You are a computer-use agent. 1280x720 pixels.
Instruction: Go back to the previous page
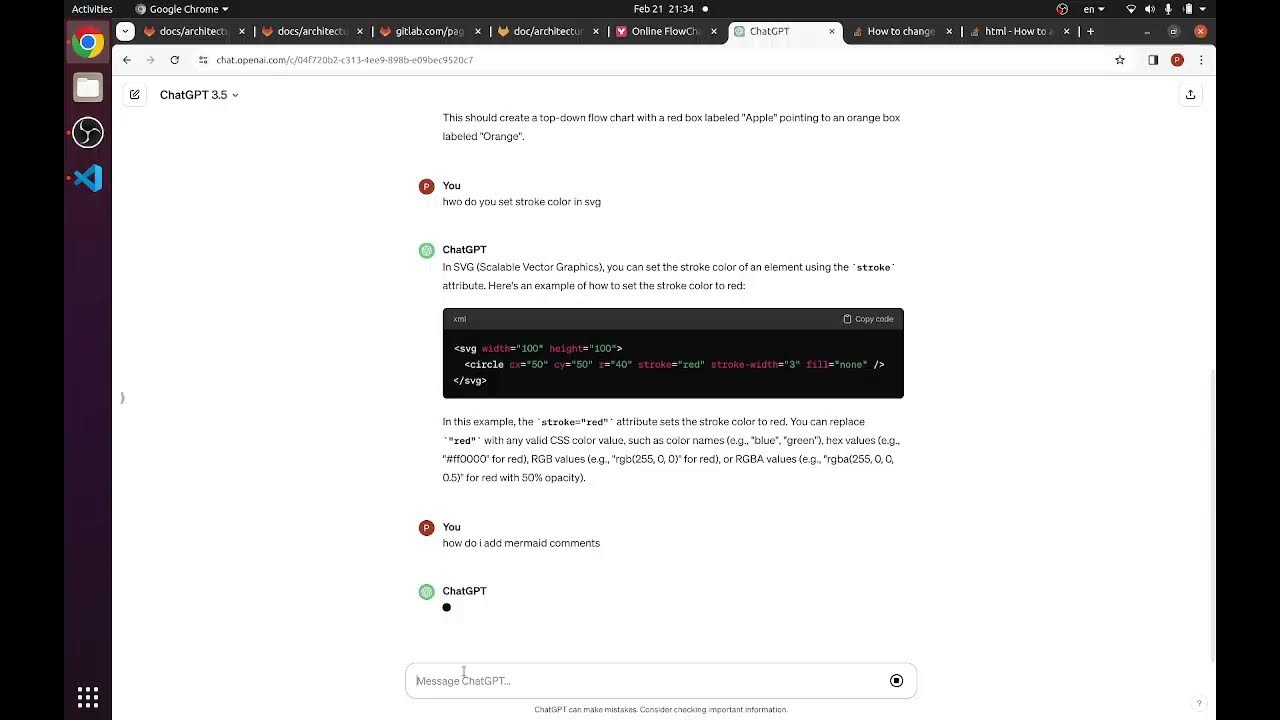tap(126, 60)
